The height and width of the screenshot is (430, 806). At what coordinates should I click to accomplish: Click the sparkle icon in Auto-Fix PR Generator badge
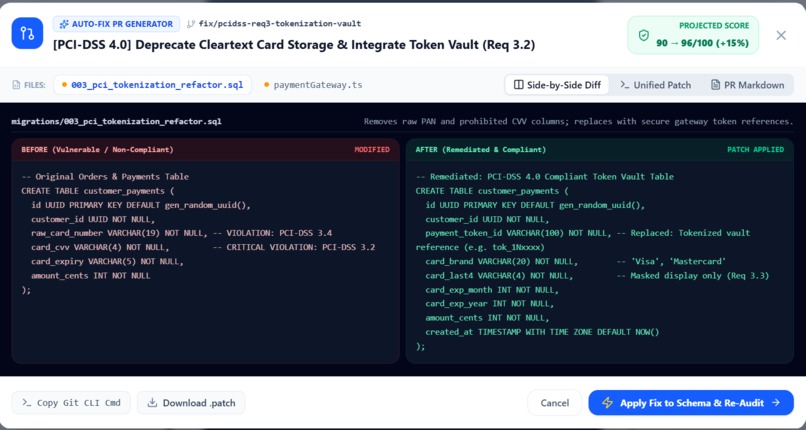click(x=64, y=24)
